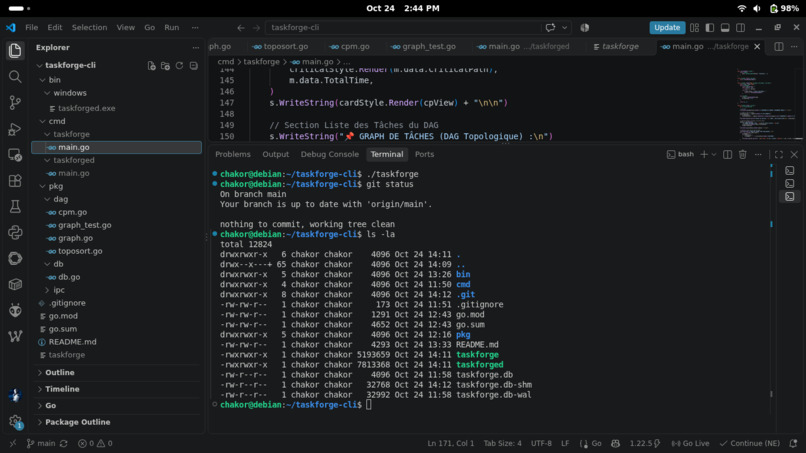Open the chat options dropdown arrow
Screen dimensions: 806x453
click(x=564, y=28)
